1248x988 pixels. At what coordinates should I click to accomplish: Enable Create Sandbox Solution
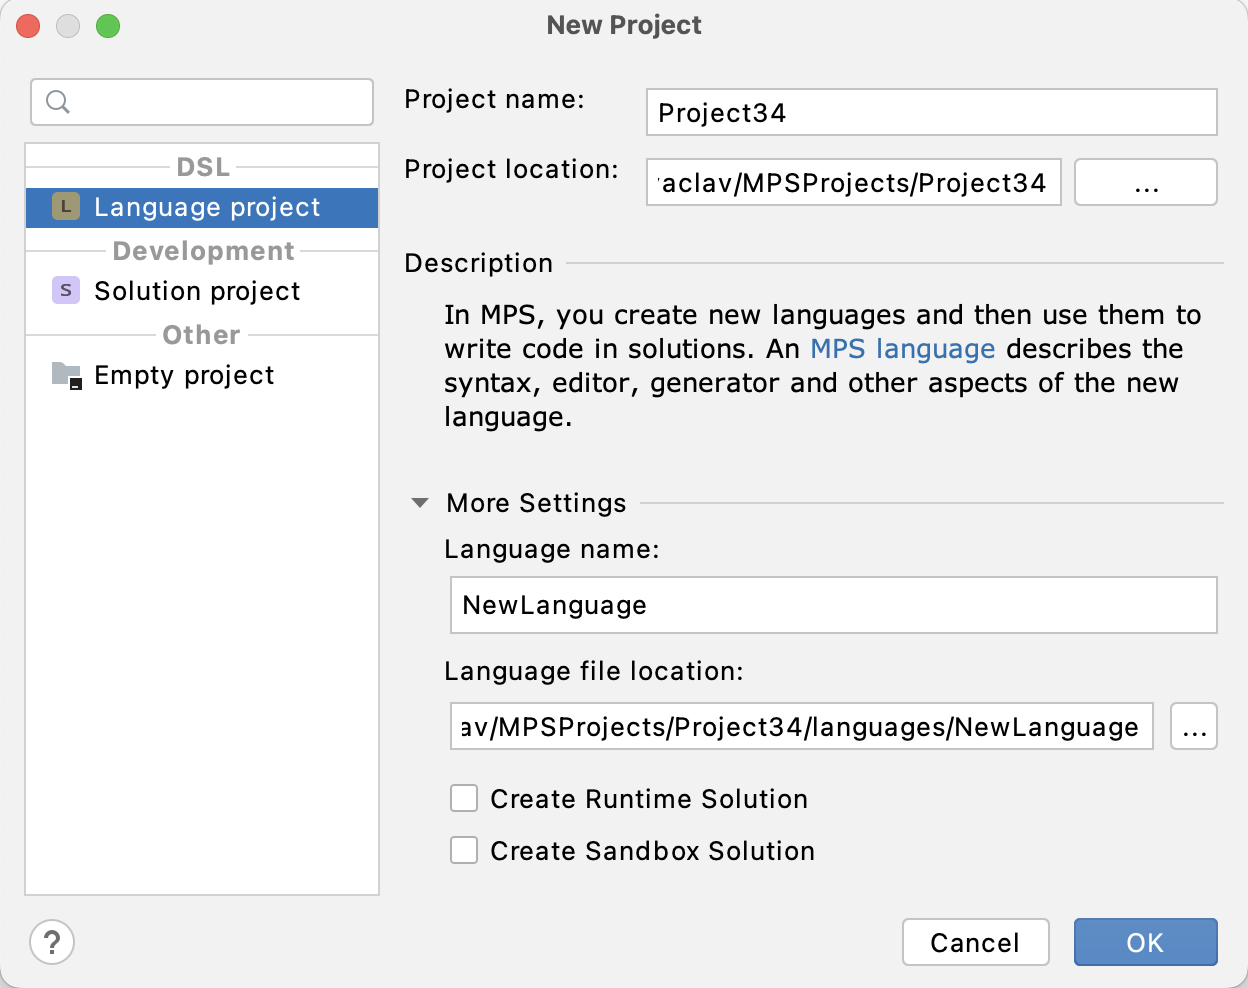(463, 850)
